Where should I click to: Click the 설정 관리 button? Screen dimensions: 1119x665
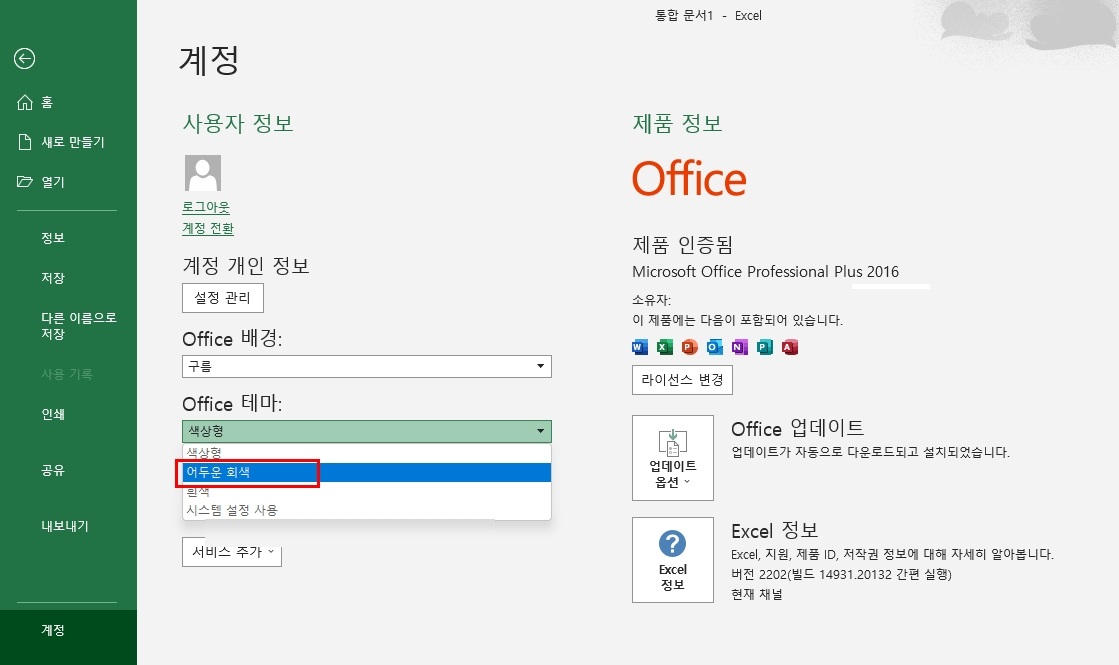(x=223, y=298)
